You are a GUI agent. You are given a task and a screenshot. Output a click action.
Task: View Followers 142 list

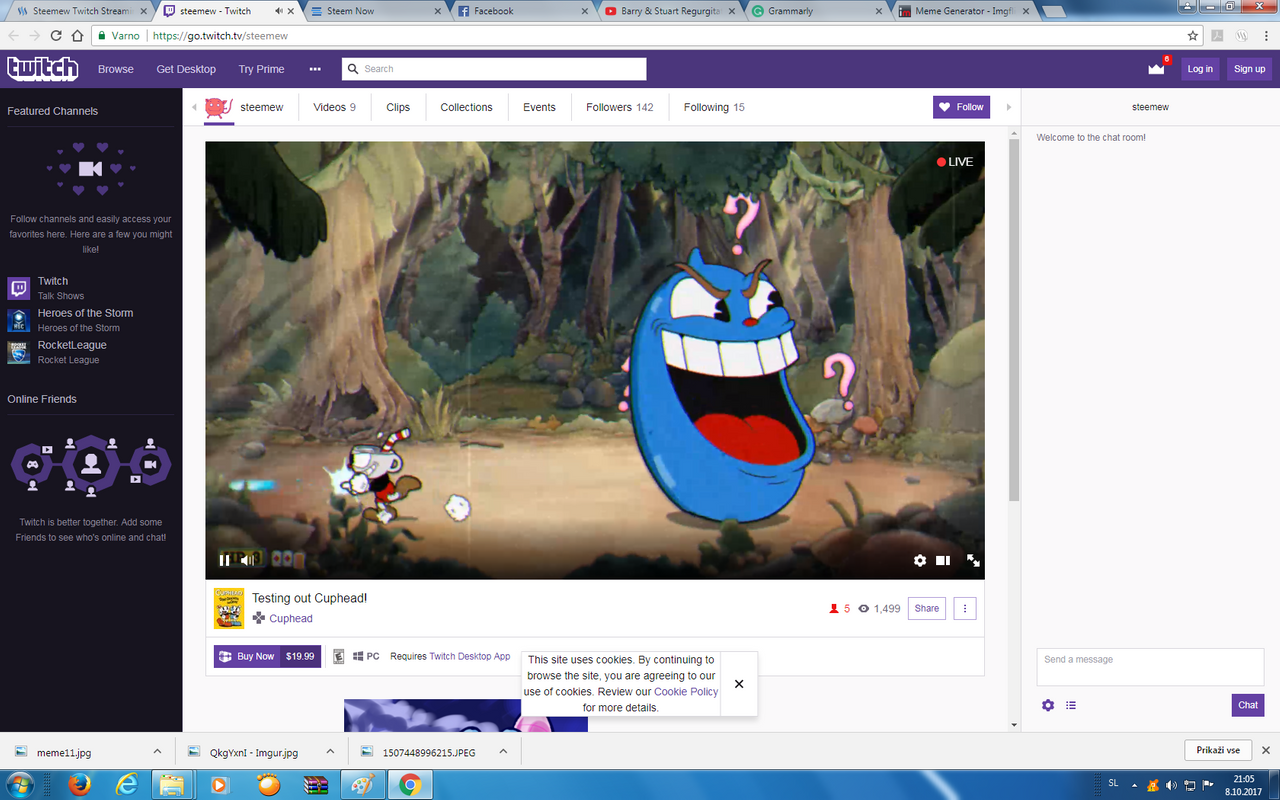(x=620, y=107)
